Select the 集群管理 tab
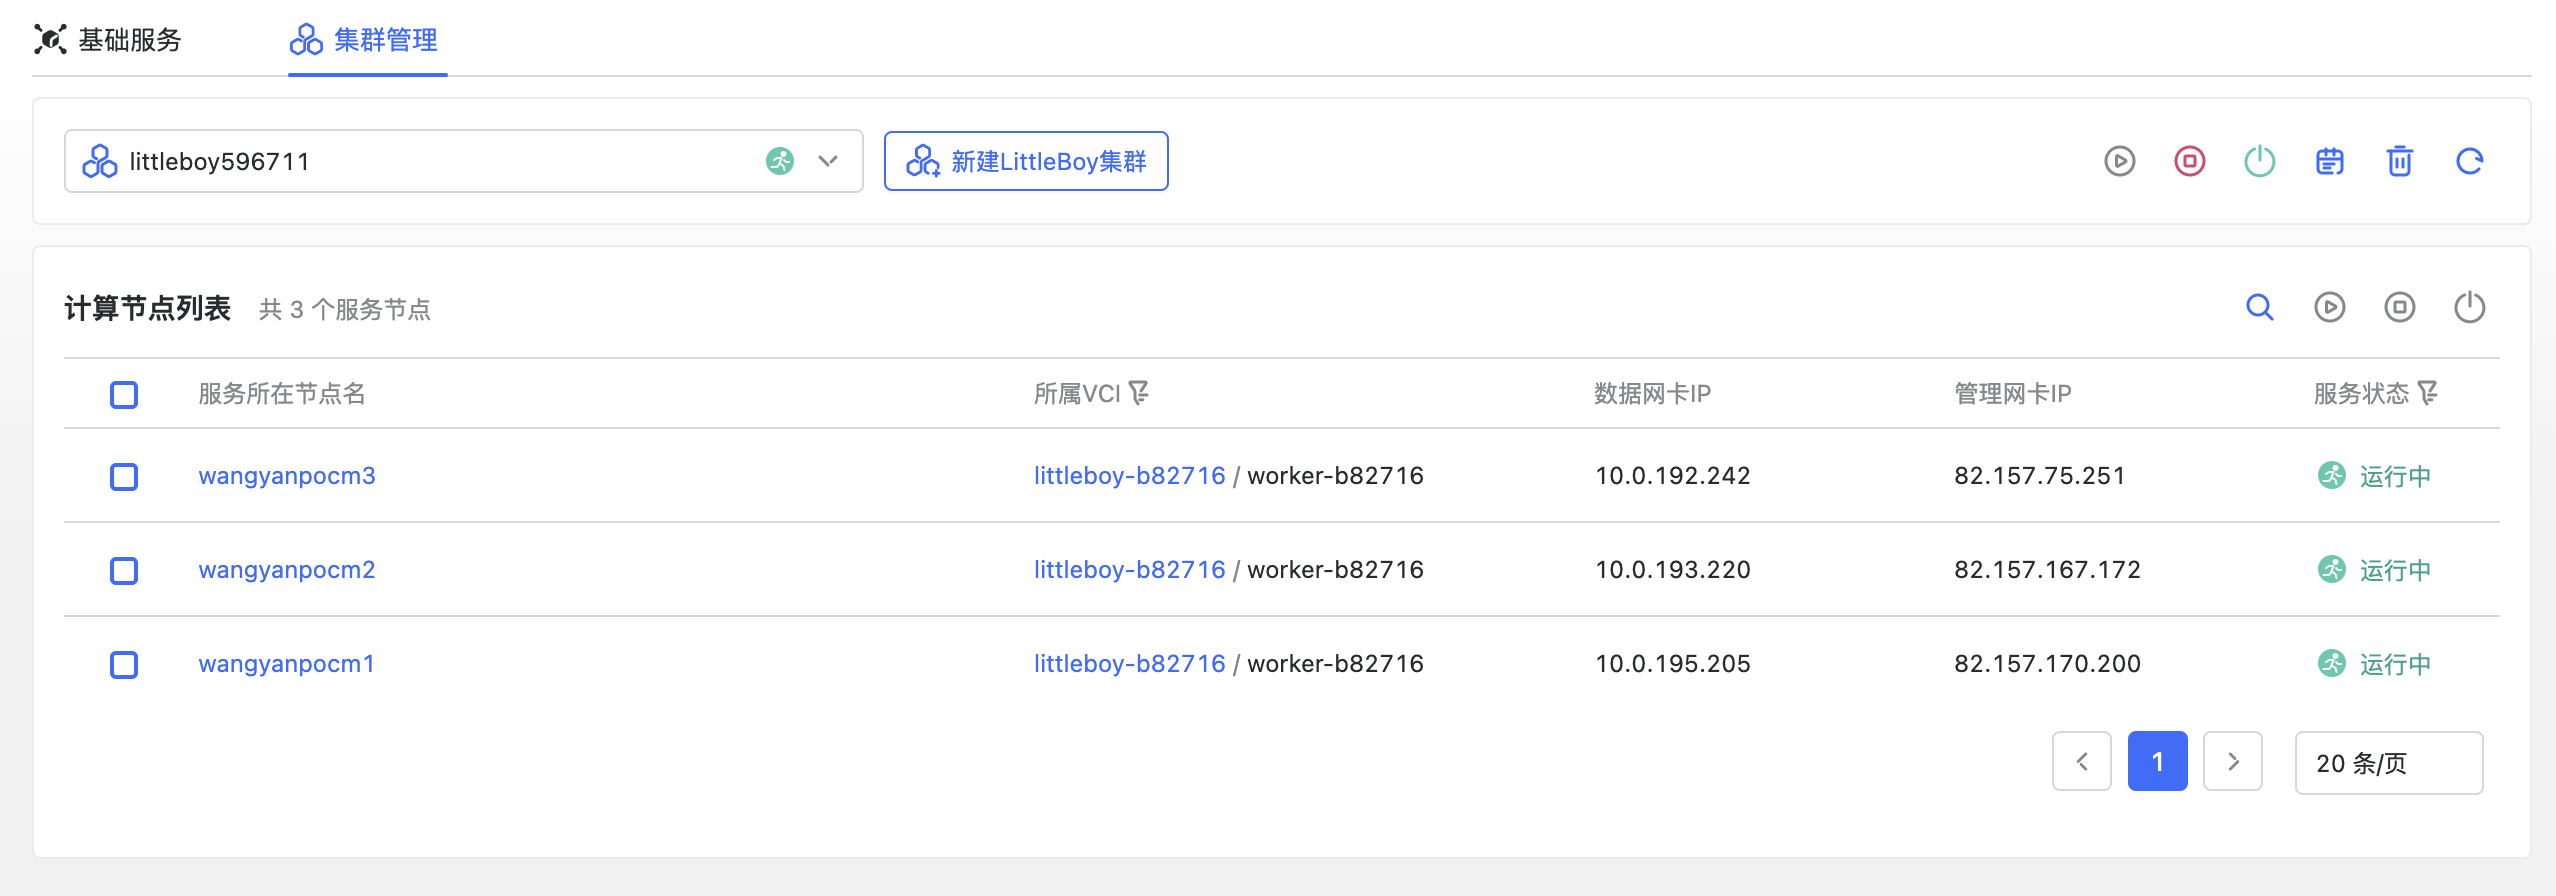Screen dimensions: 2556x896 (366, 40)
